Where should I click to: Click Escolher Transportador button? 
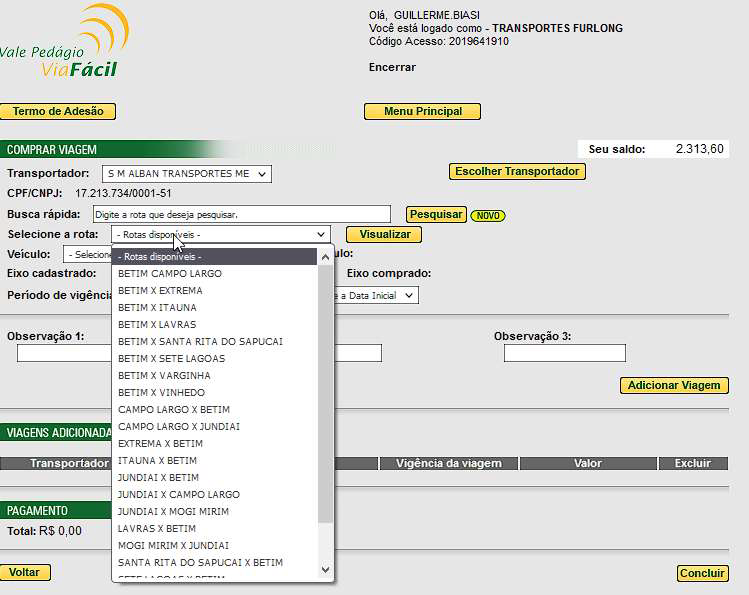tap(516, 171)
